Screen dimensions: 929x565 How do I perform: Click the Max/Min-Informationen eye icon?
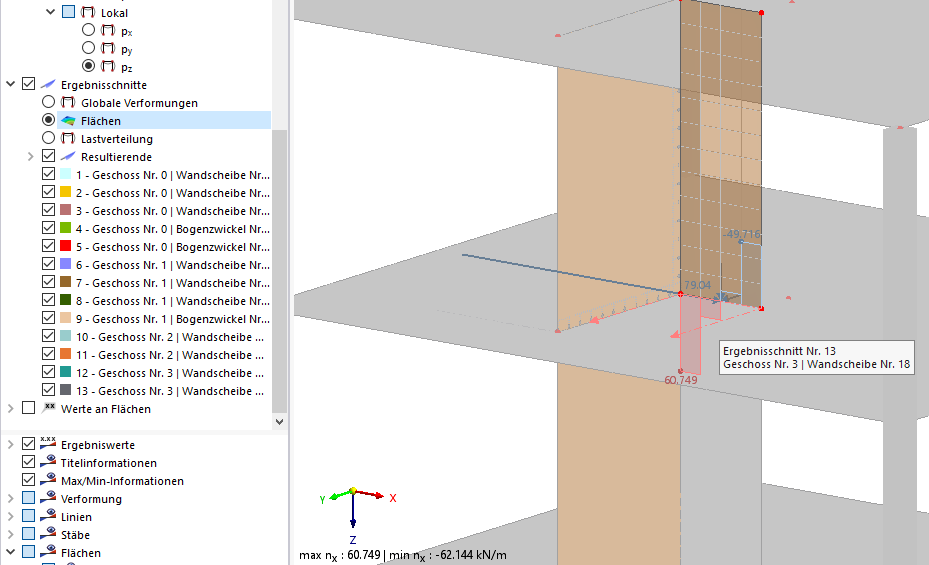click(48, 480)
